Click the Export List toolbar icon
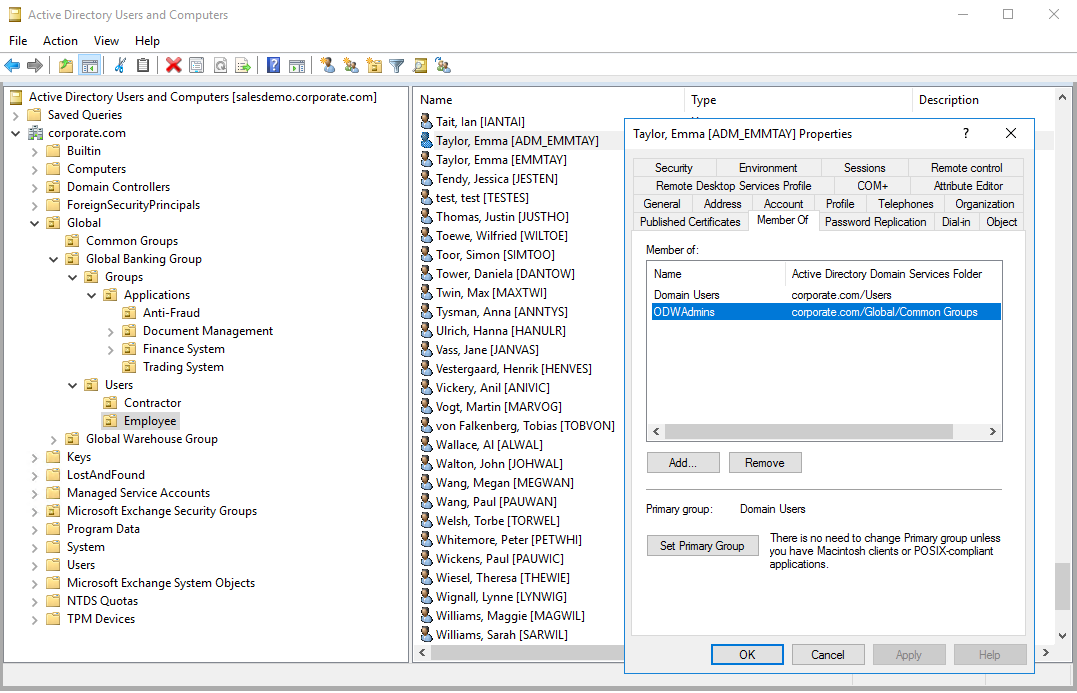The image size is (1077, 693). [243, 66]
